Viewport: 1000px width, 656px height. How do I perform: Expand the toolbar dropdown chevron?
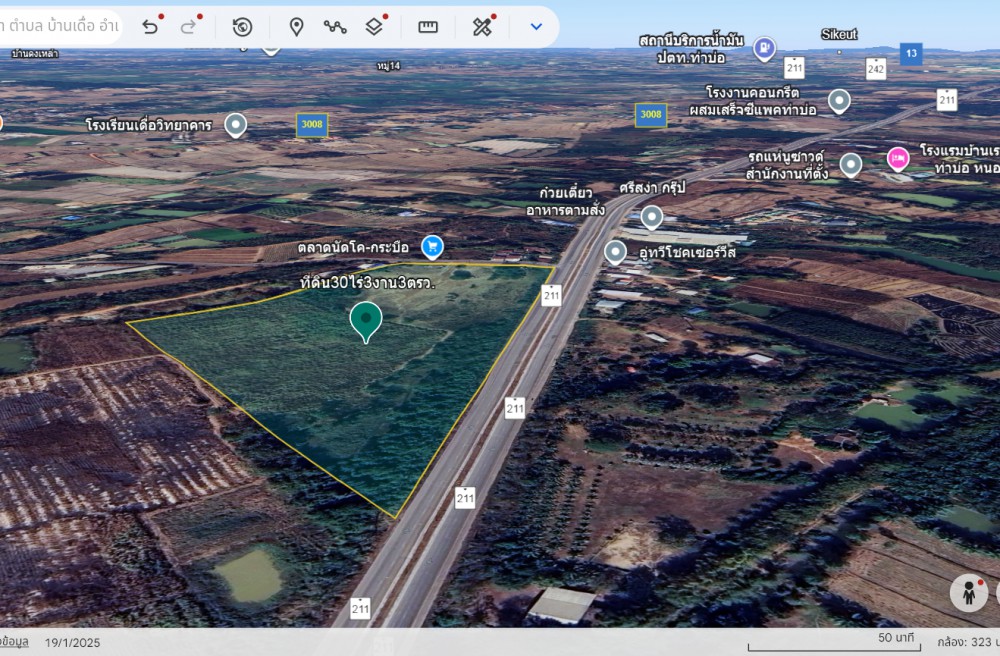click(536, 27)
